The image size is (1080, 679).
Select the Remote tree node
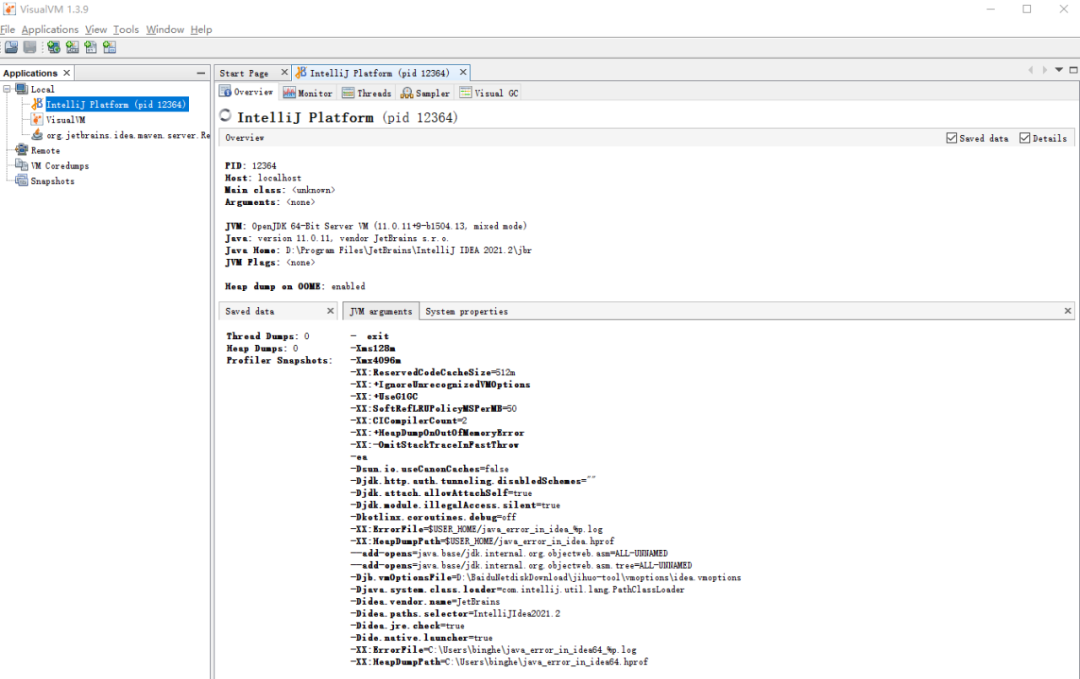[x=45, y=150]
